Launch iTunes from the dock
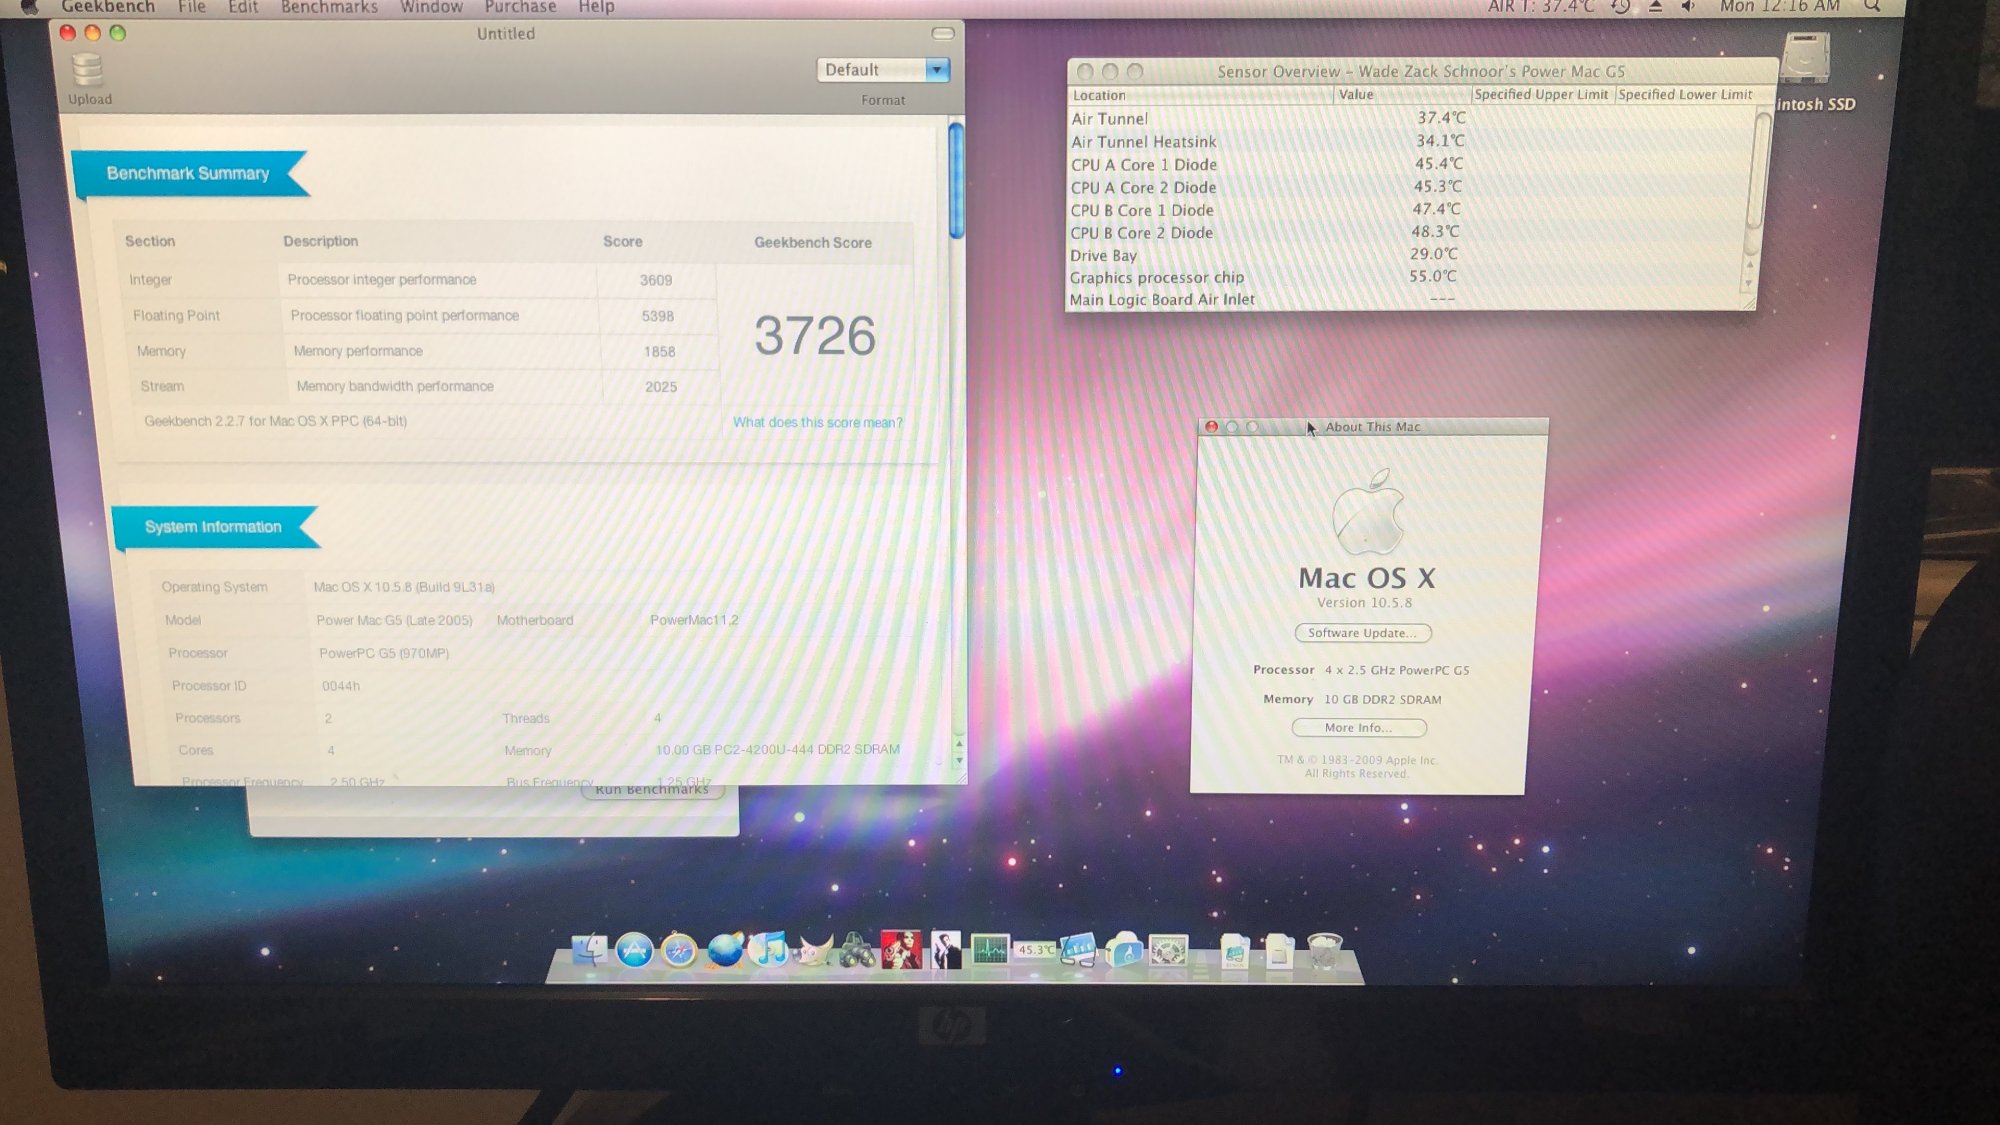This screenshot has width=2000, height=1125. click(x=769, y=950)
